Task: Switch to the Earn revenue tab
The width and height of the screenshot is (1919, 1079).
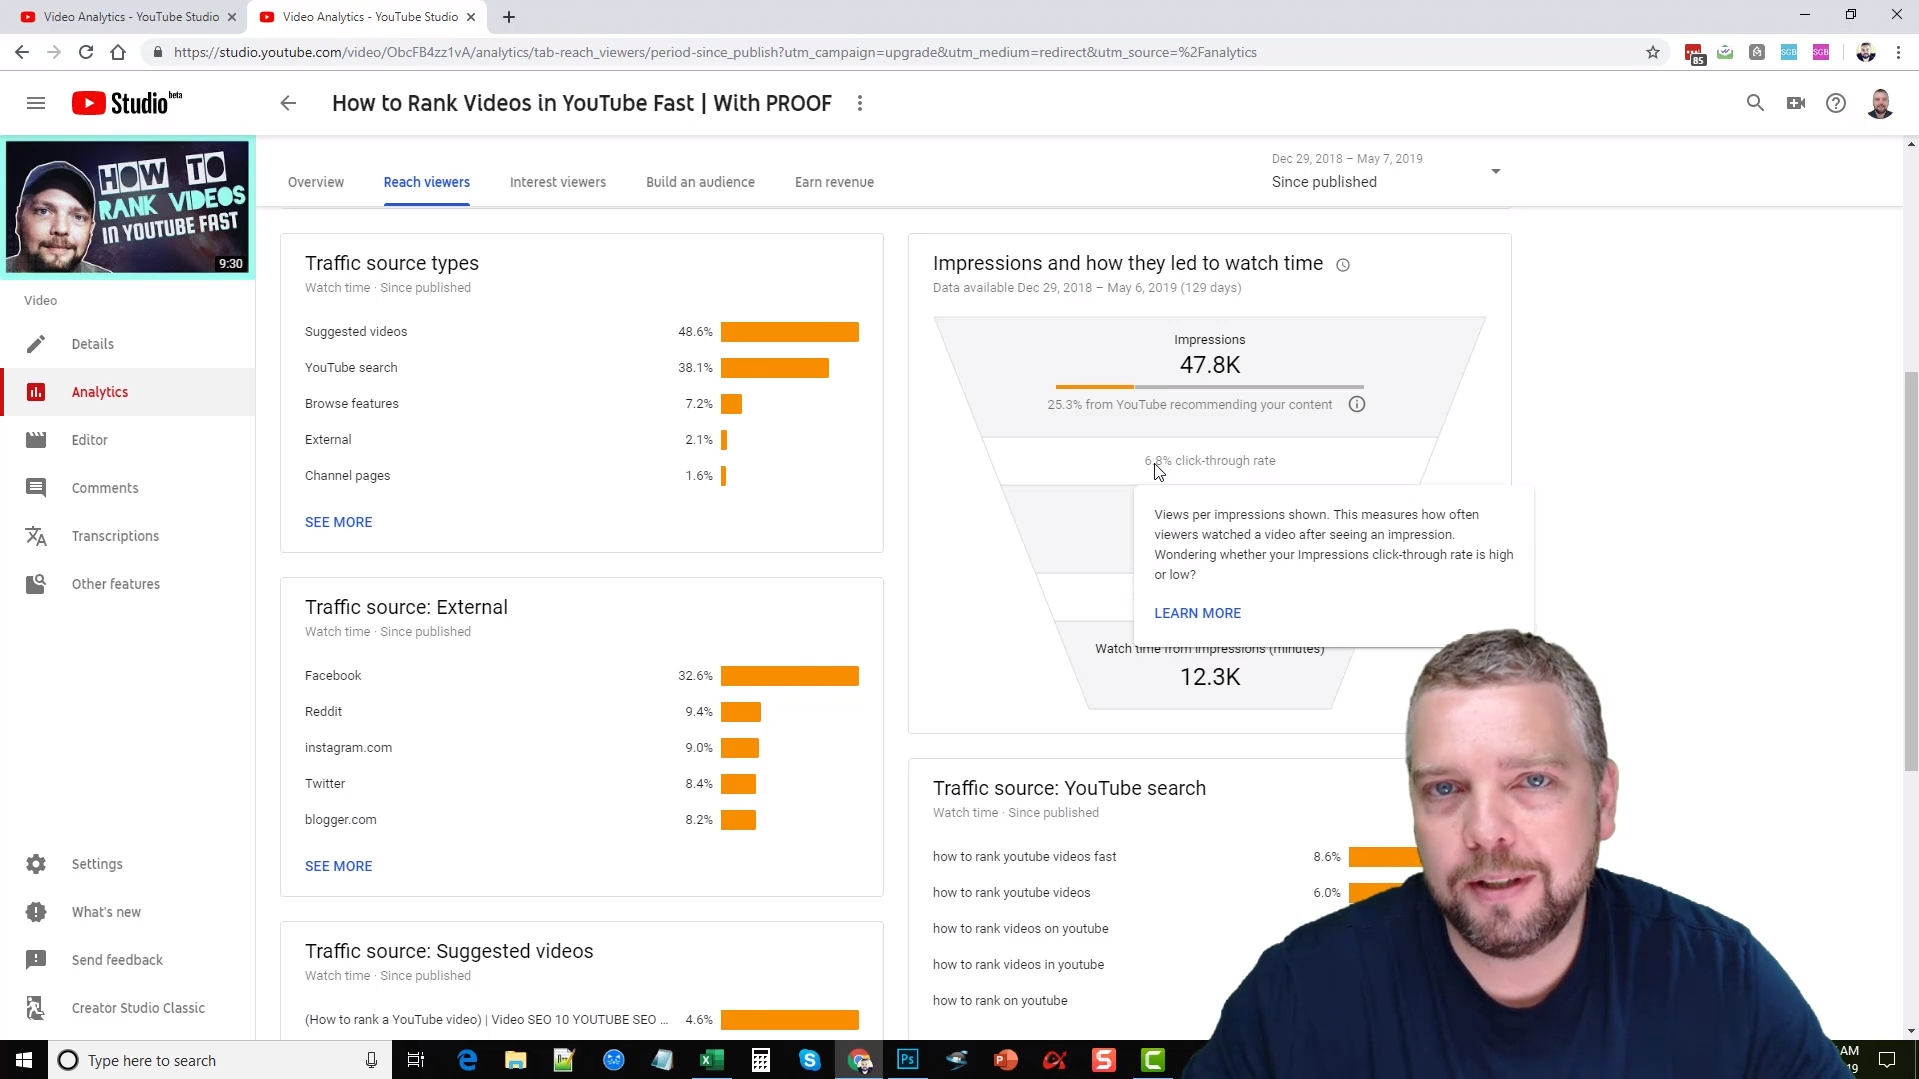Action: click(x=834, y=182)
